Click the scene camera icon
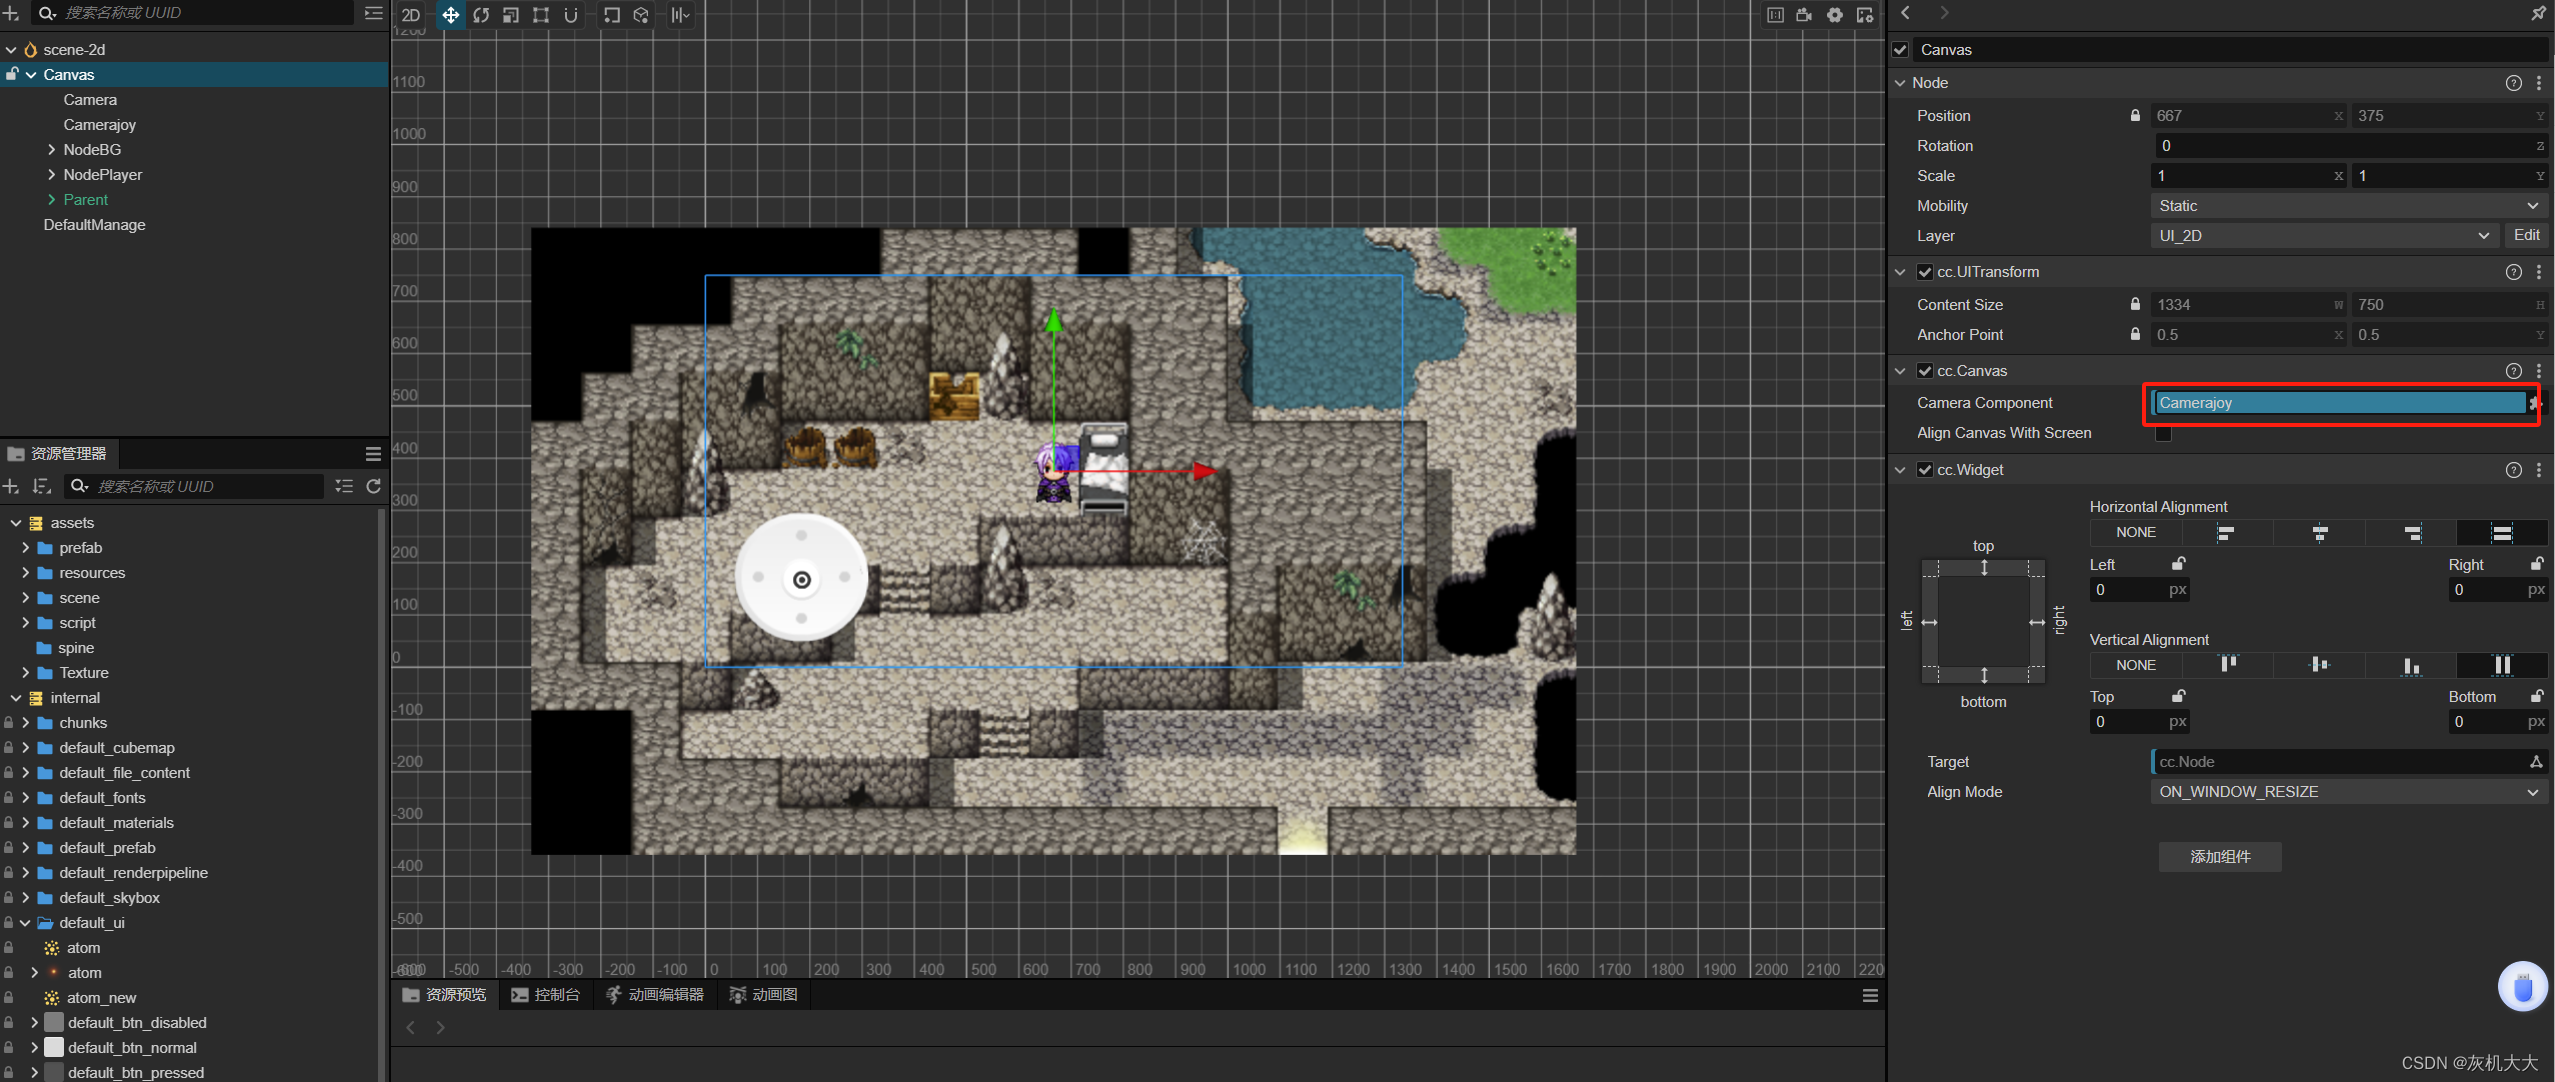Image resolution: width=2555 pixels, height=1082 pixels. tap(1805, 15)
